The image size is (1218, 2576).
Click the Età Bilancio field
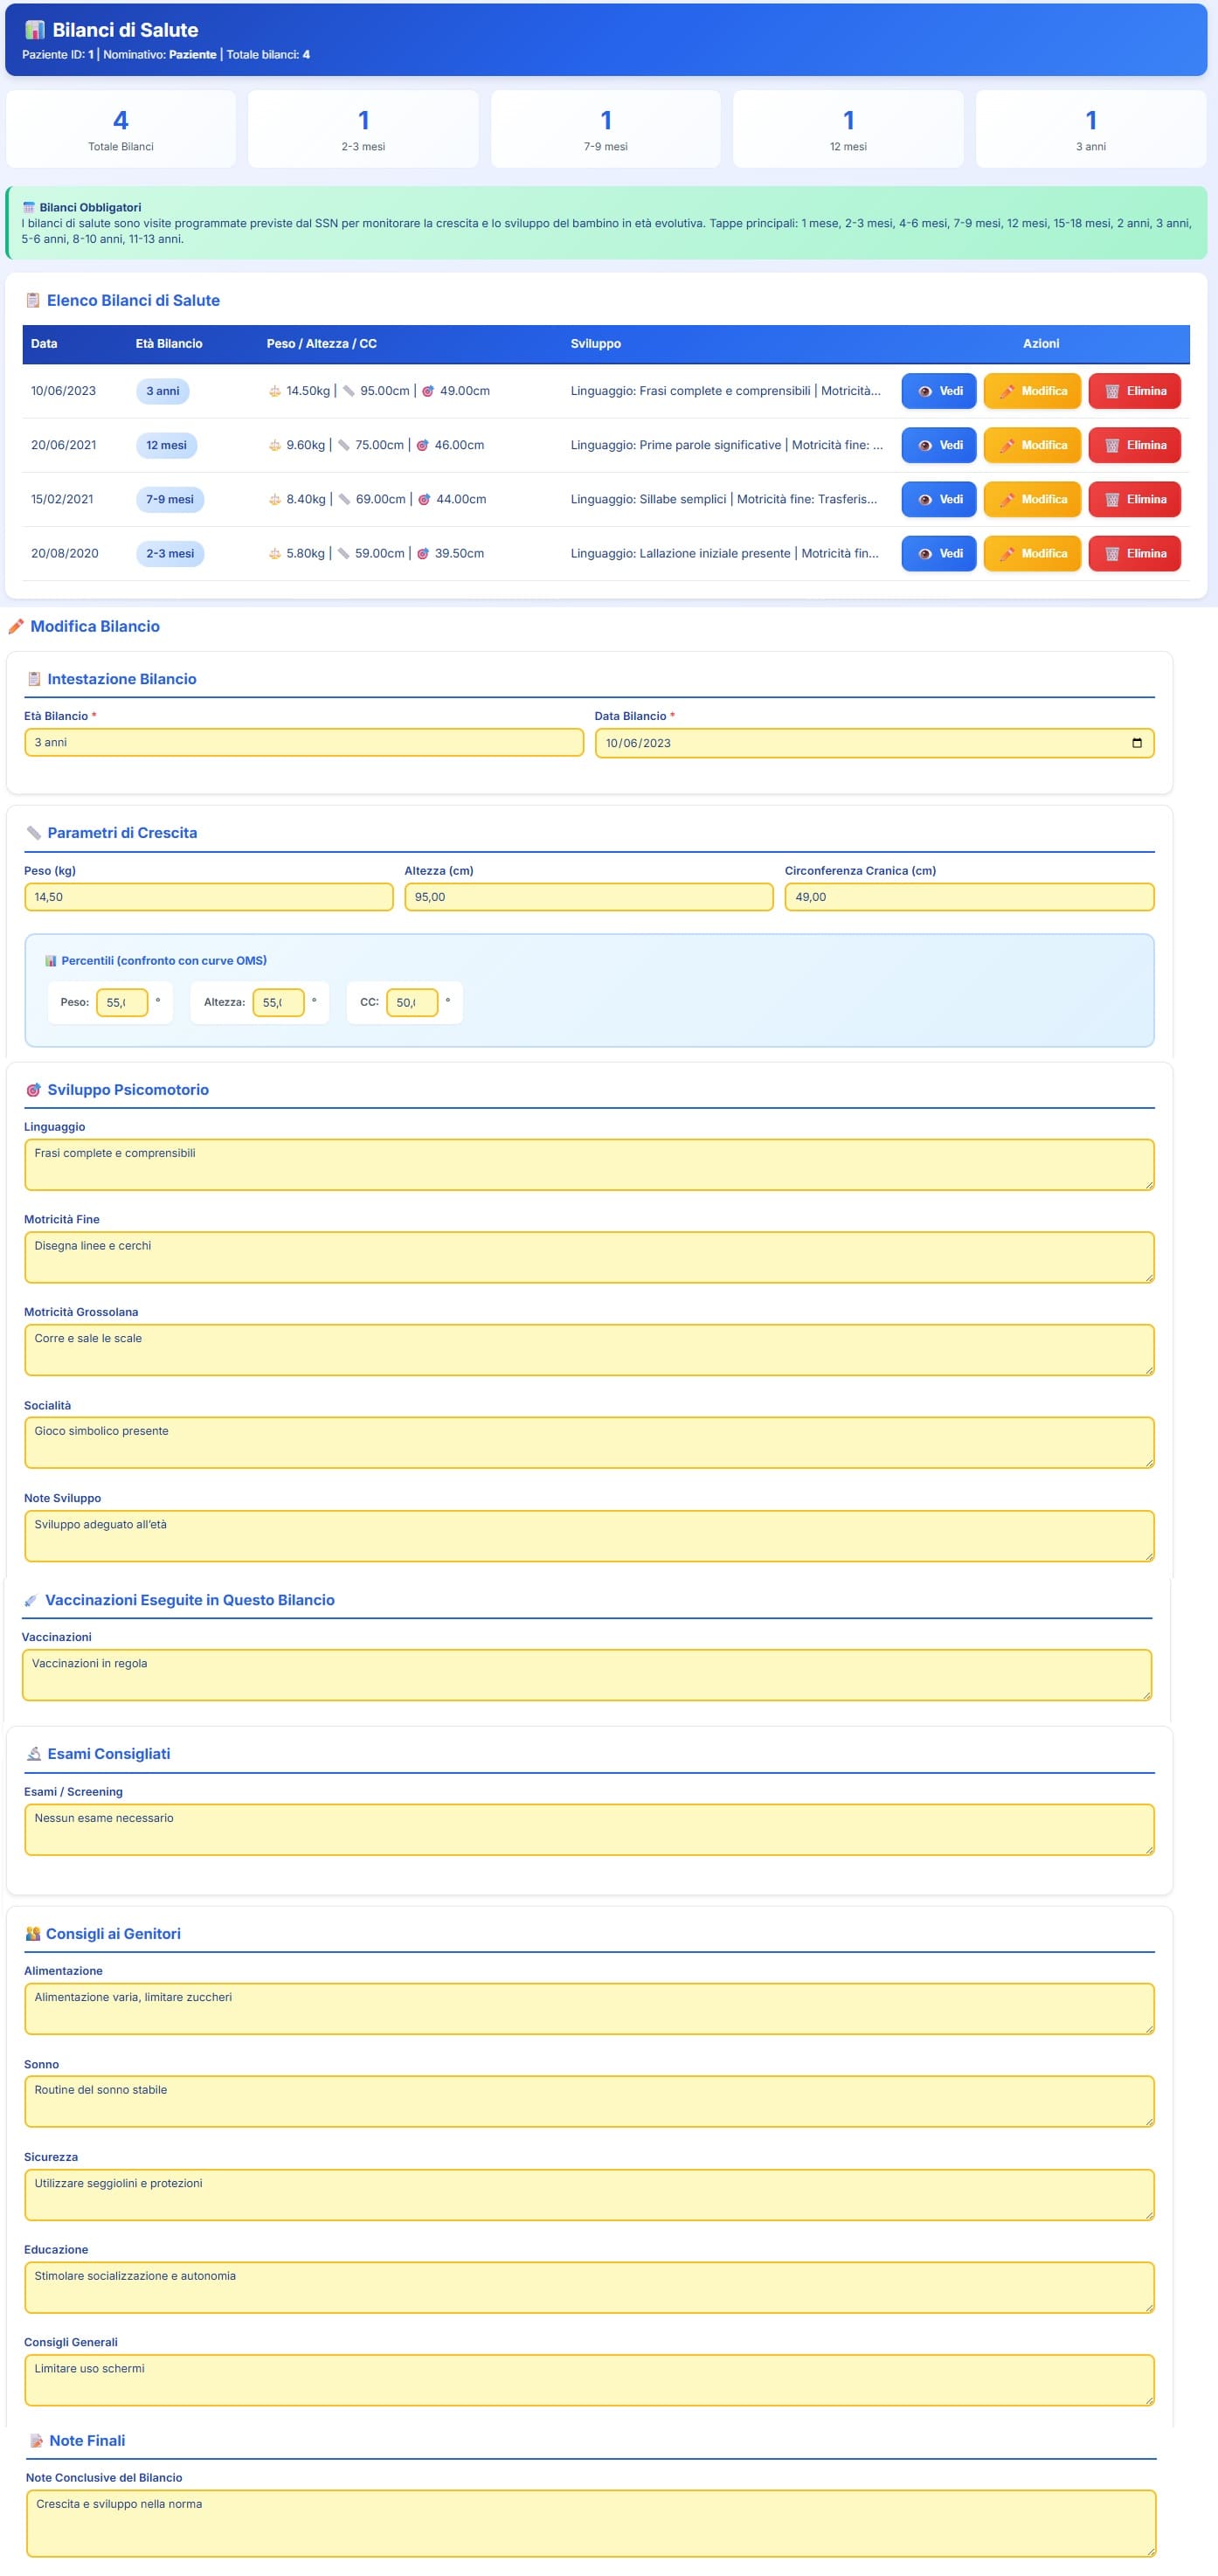pyautogui.click(x=303, y=743)
